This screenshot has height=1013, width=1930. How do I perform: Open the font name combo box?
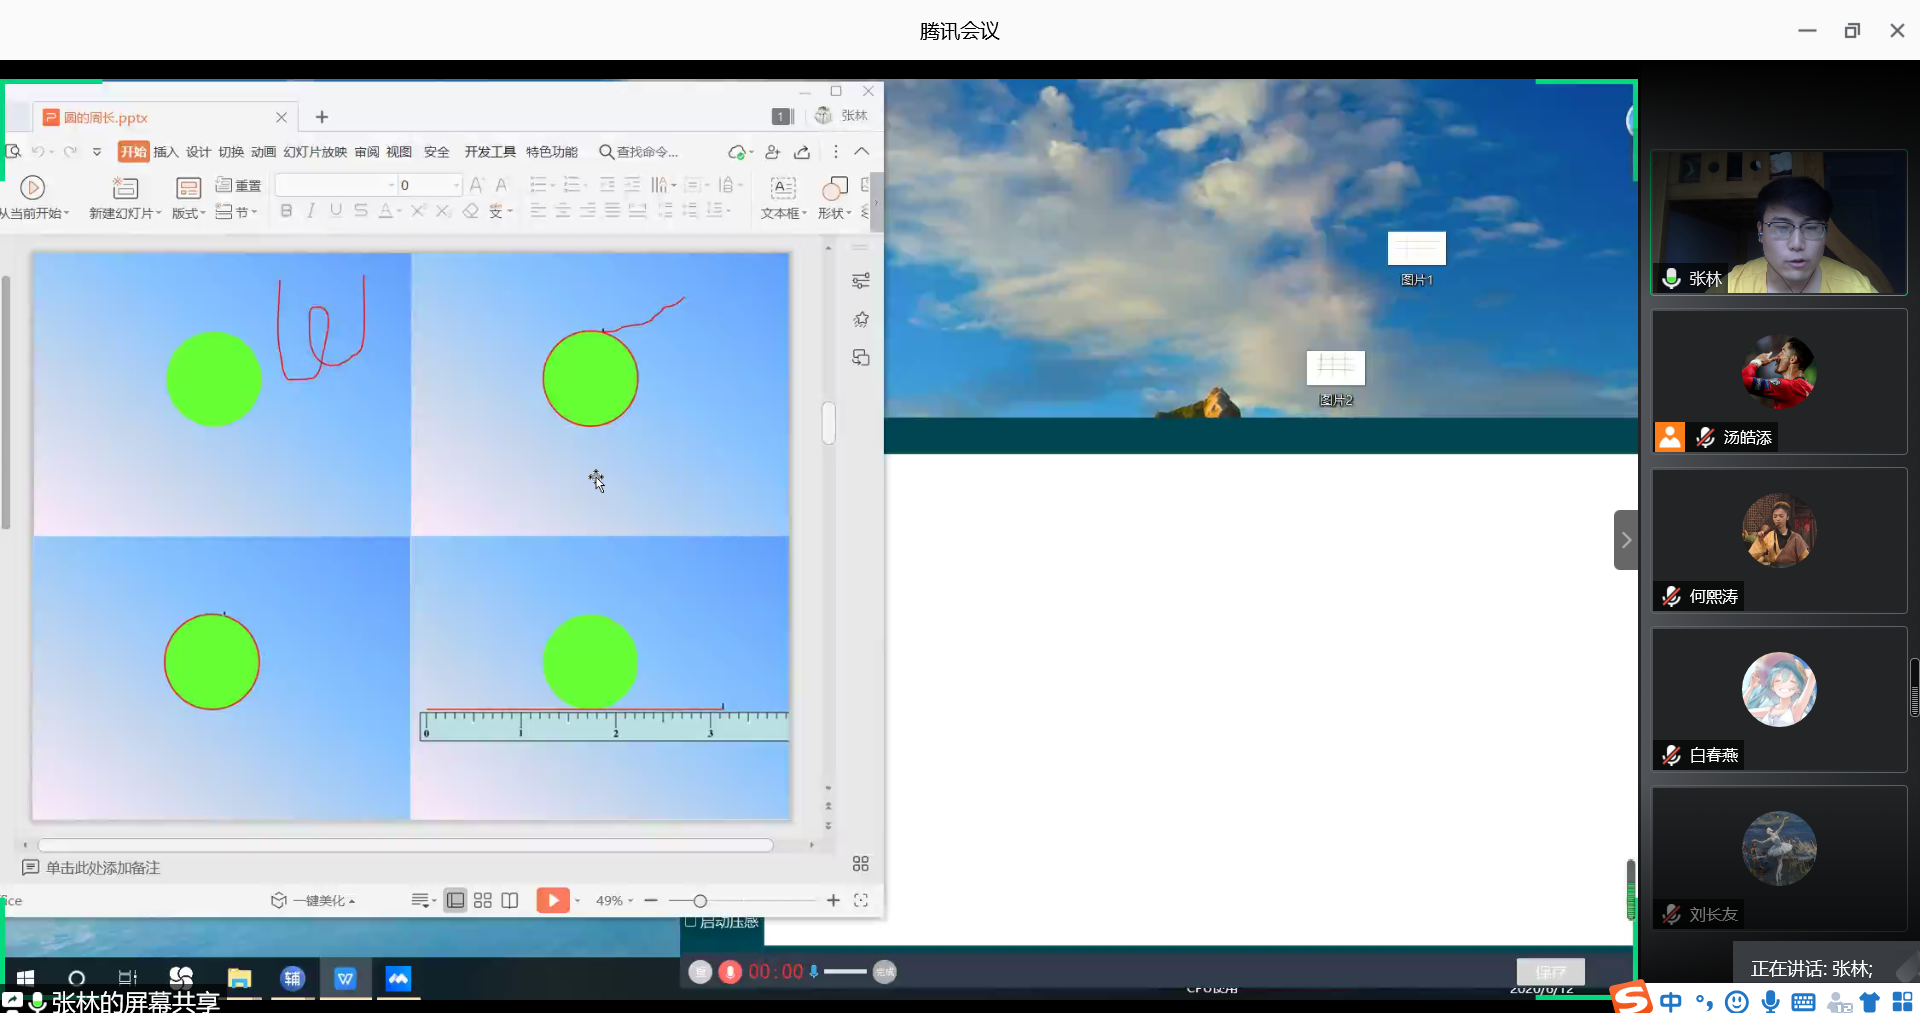[336, 185]
